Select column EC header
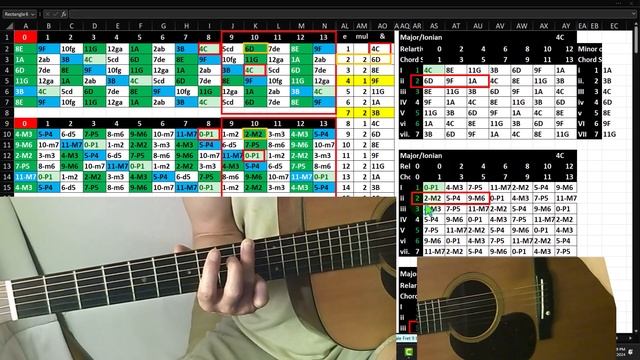This screenshot has height=360, width=640. [x=614, y=26]
